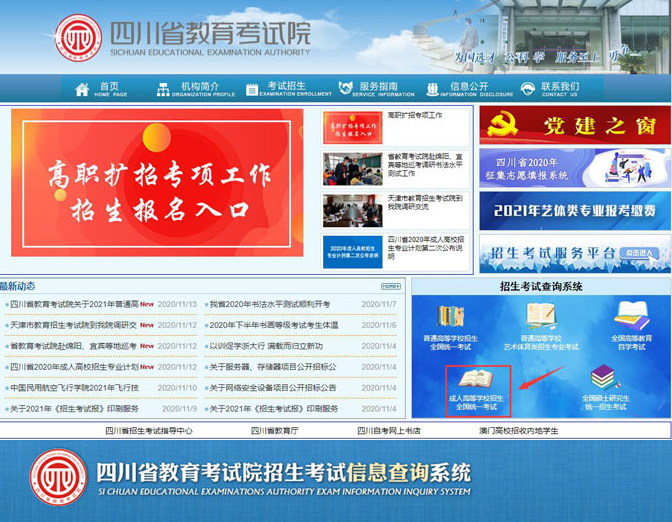The image size is (672, 522).
Task: Open the 联系我们 menu item
Action: (560, 89)
